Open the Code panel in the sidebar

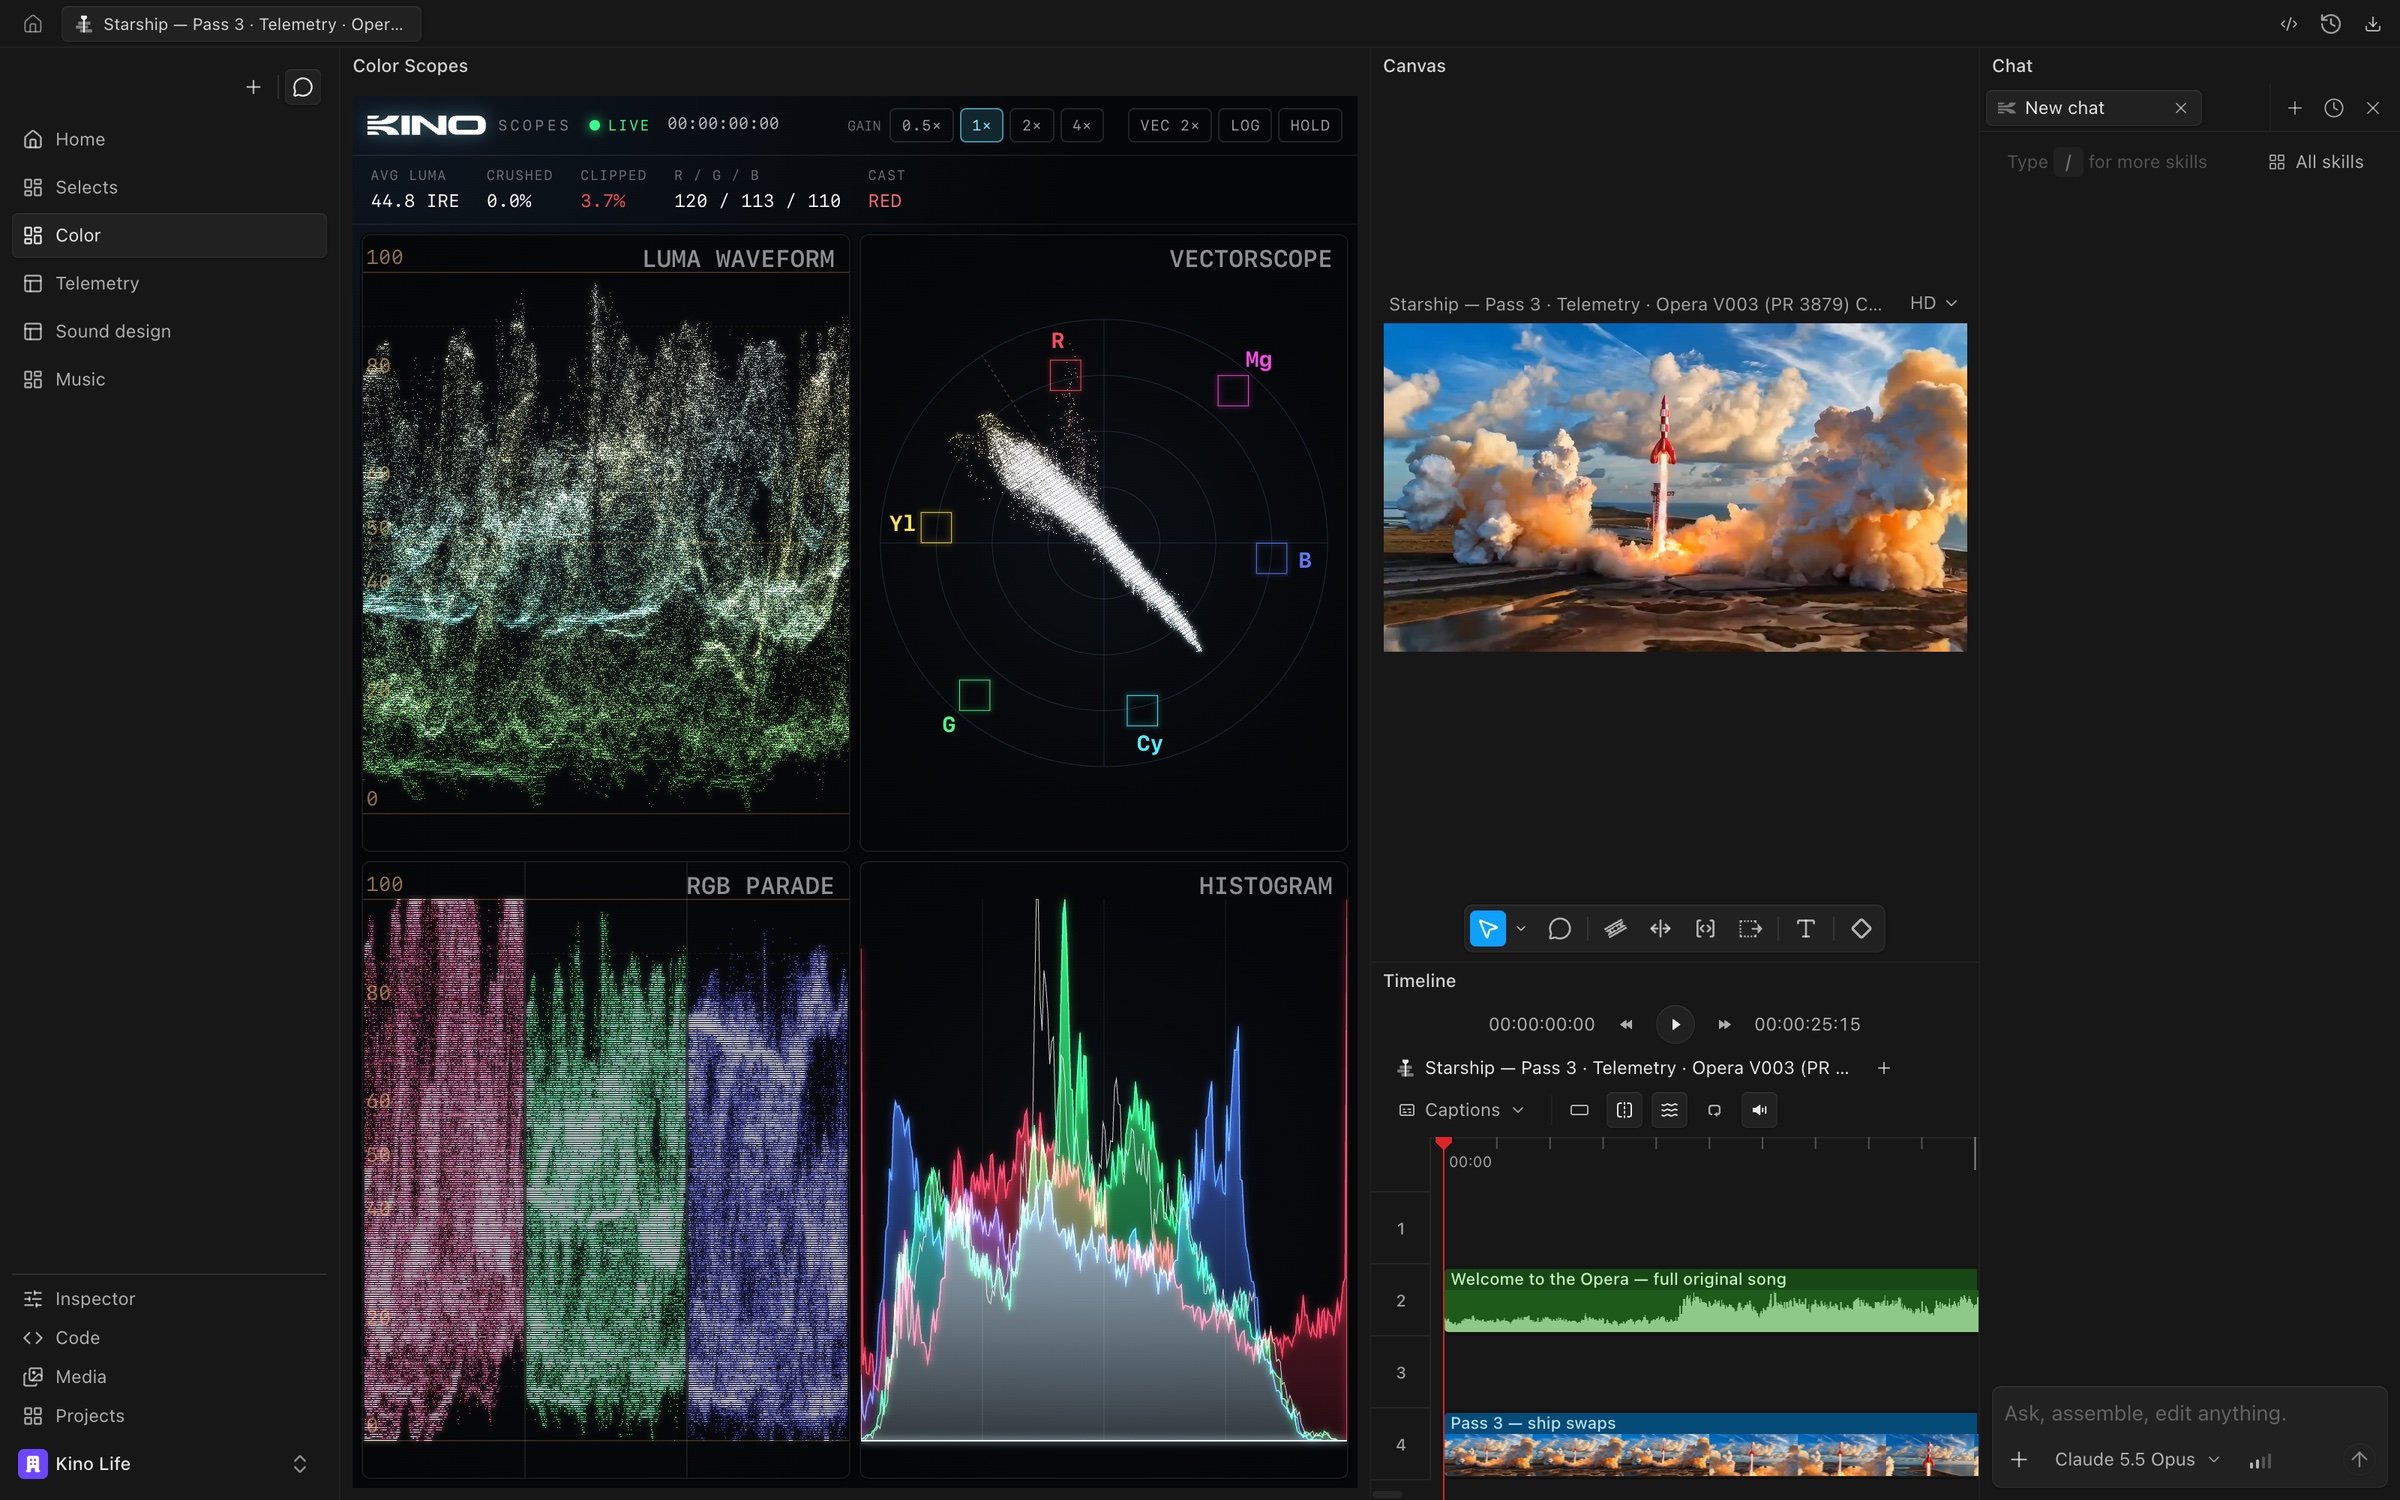click(169, 1337)
